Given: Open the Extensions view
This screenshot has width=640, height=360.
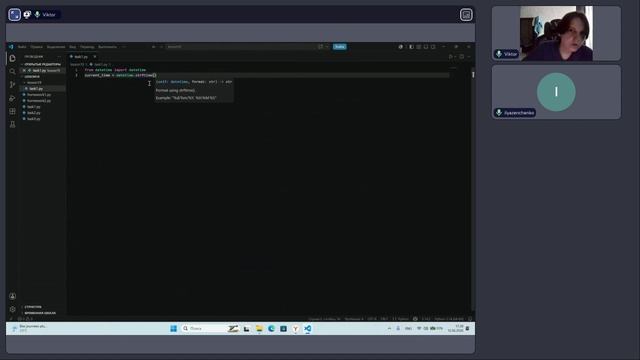Looking at the screenshot, I should coord(12,111).
